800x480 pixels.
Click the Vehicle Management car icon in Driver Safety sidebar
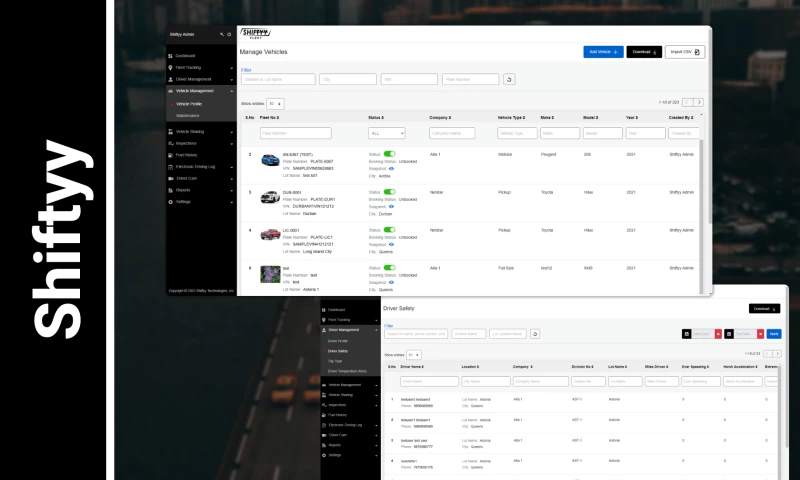[324, 385]
